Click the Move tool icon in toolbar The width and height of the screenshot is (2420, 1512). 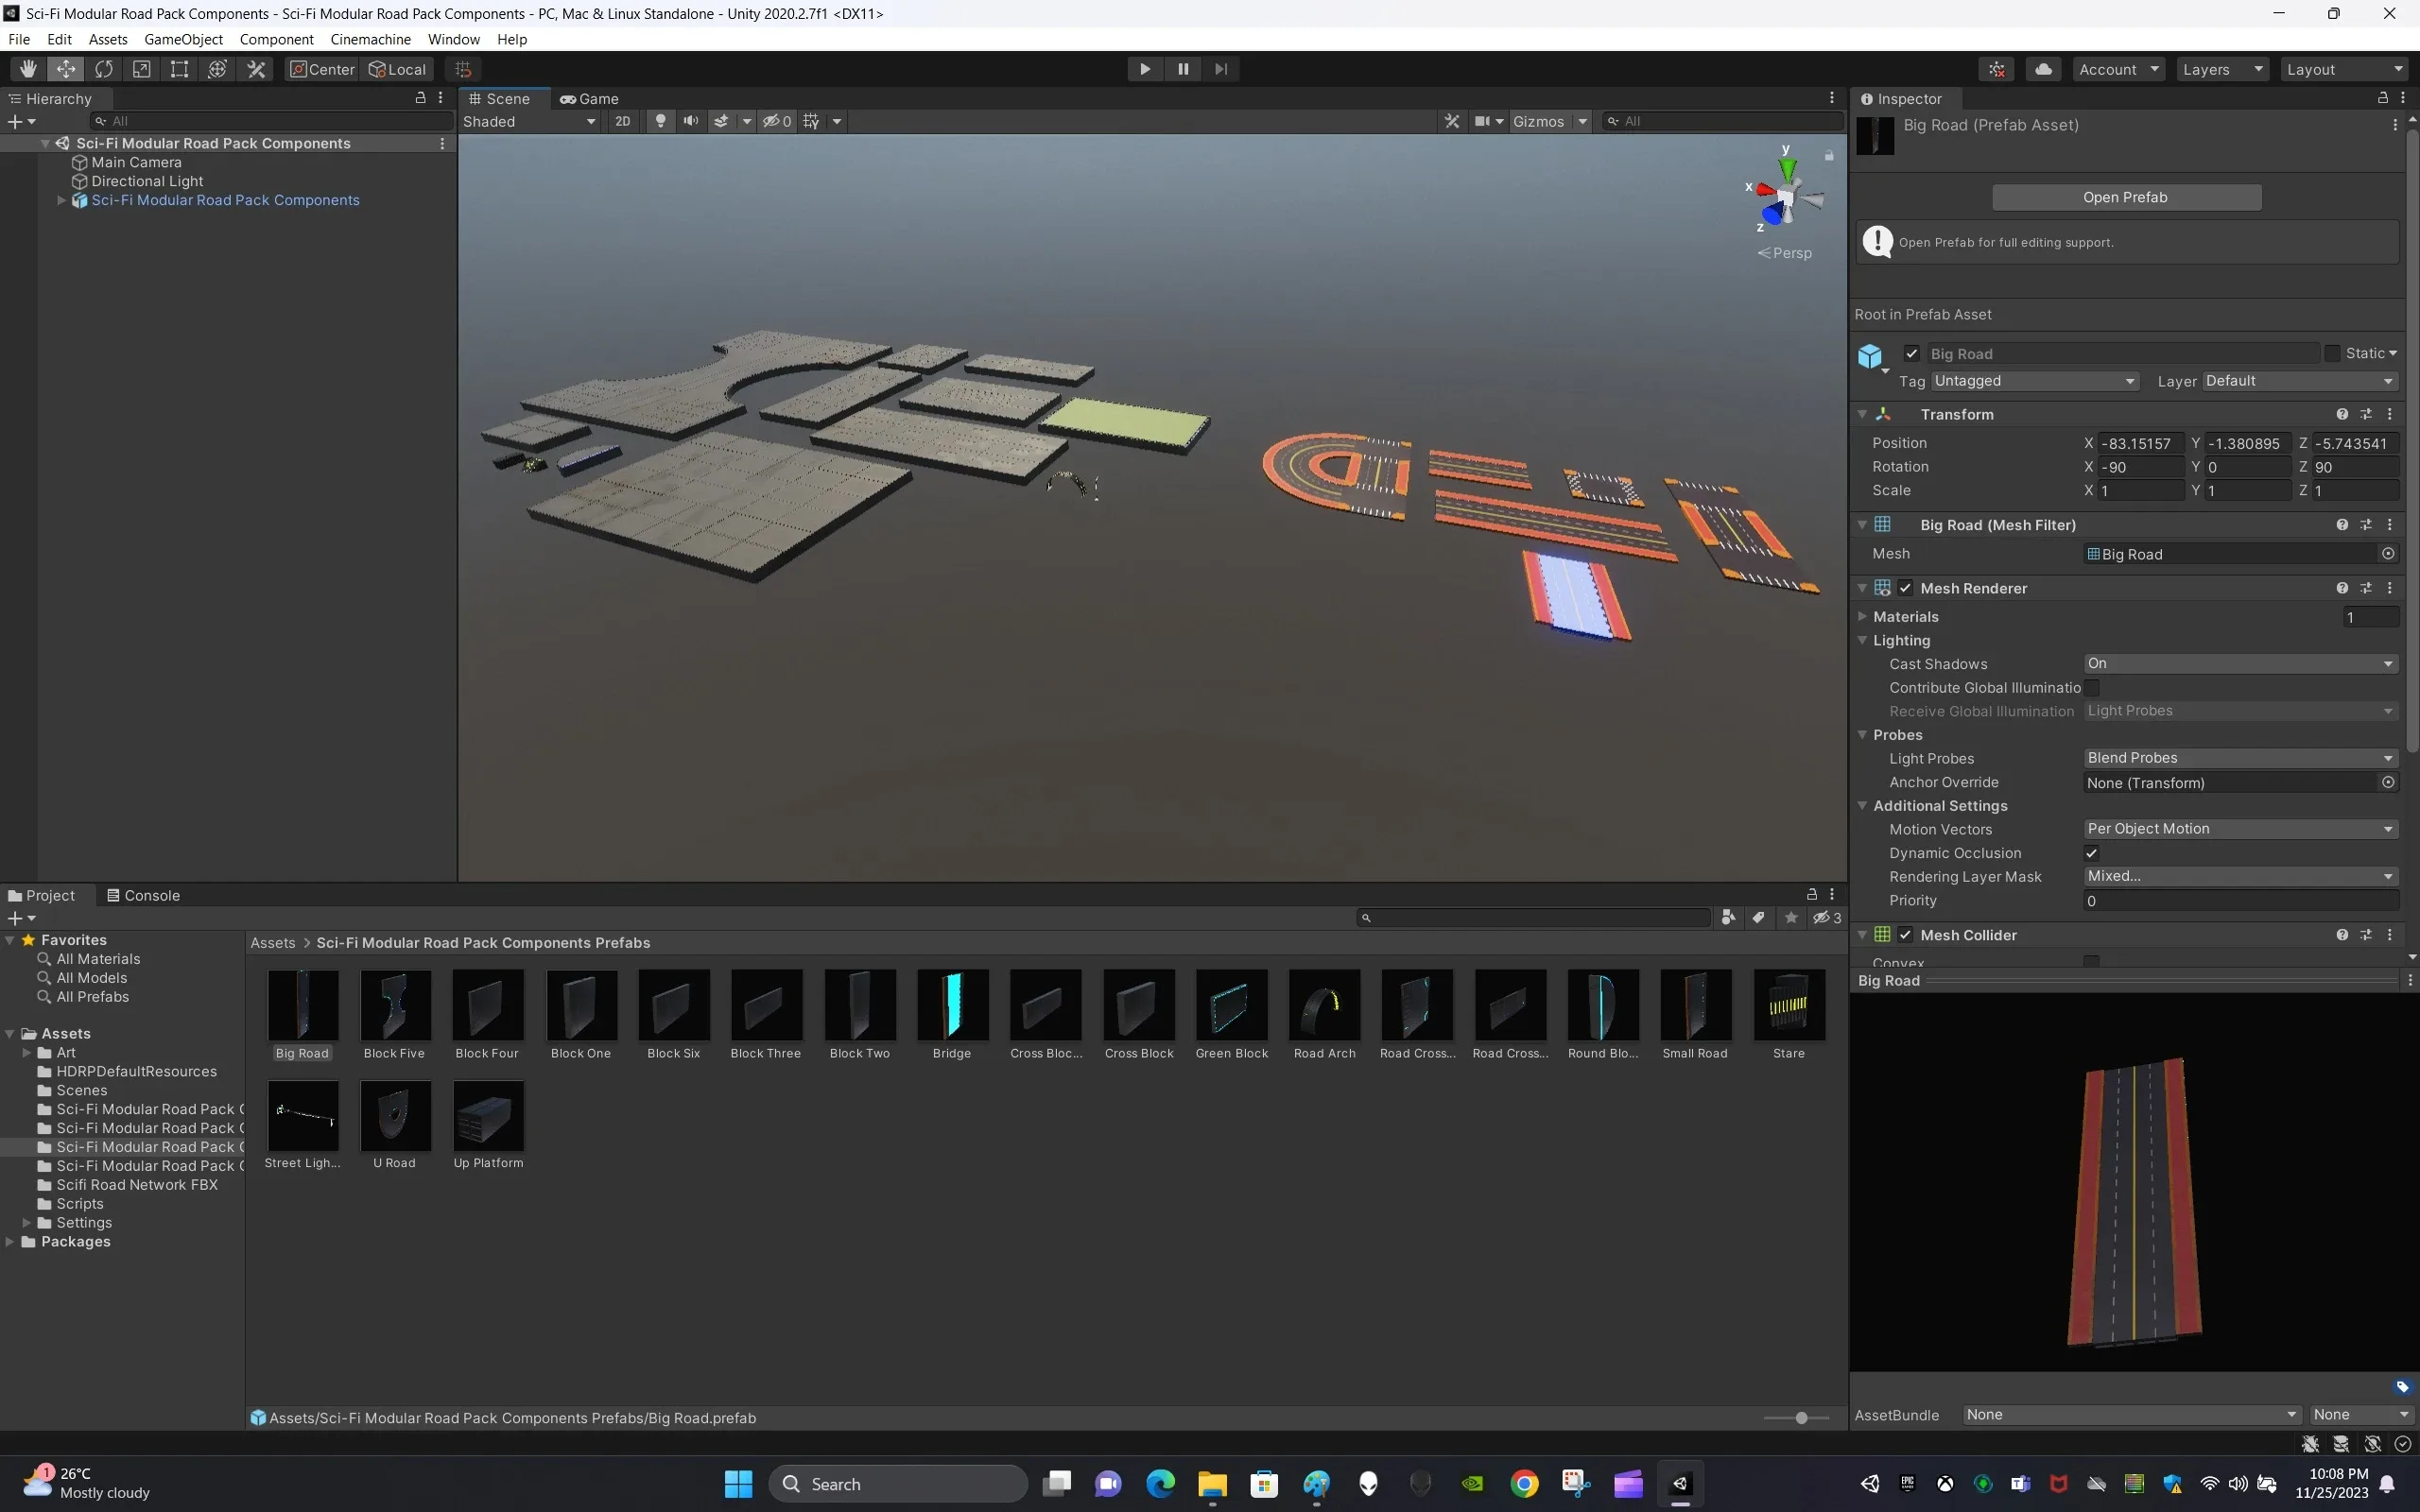64,68
